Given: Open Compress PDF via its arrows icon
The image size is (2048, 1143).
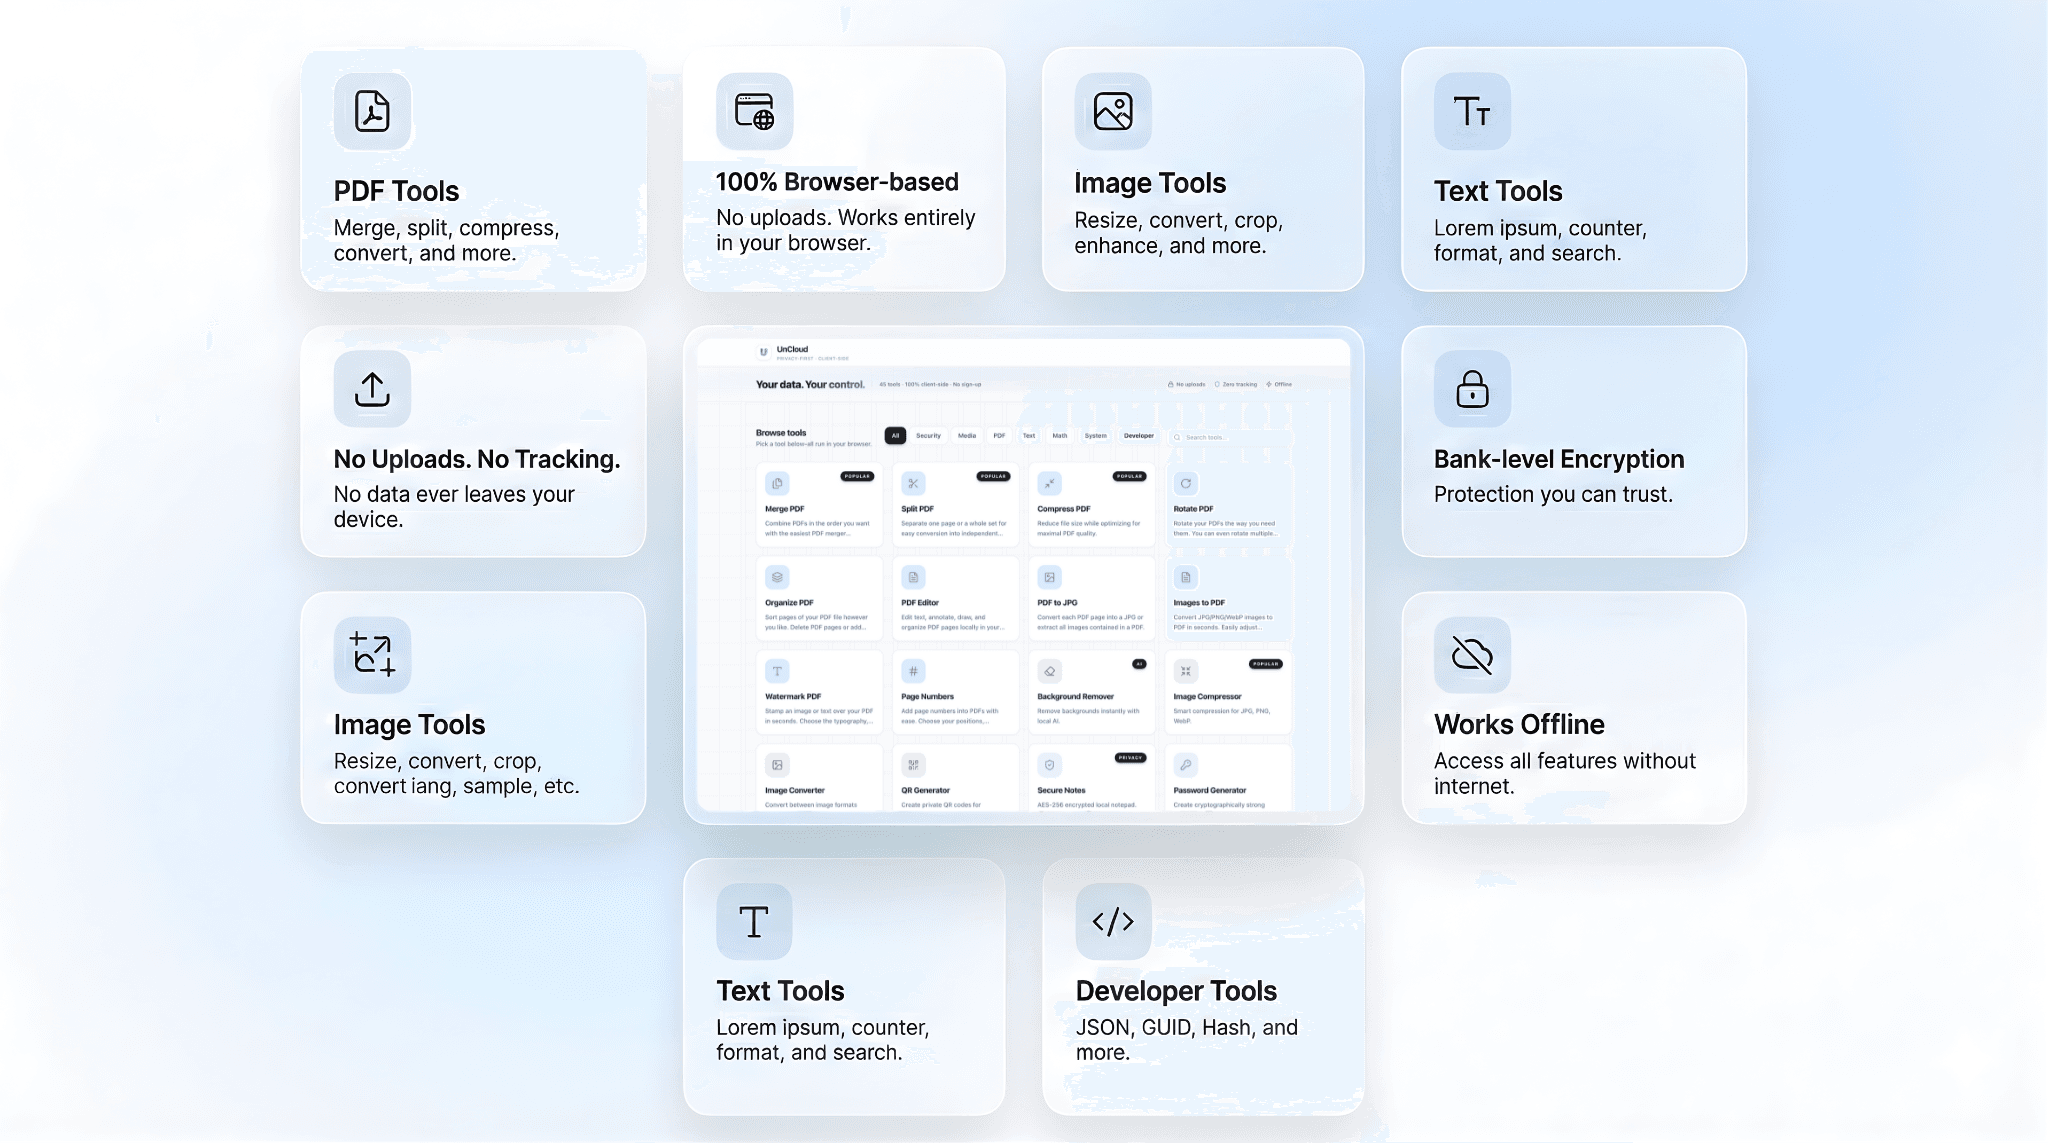Looking at the screenshot, I should tap(1049, 483).
